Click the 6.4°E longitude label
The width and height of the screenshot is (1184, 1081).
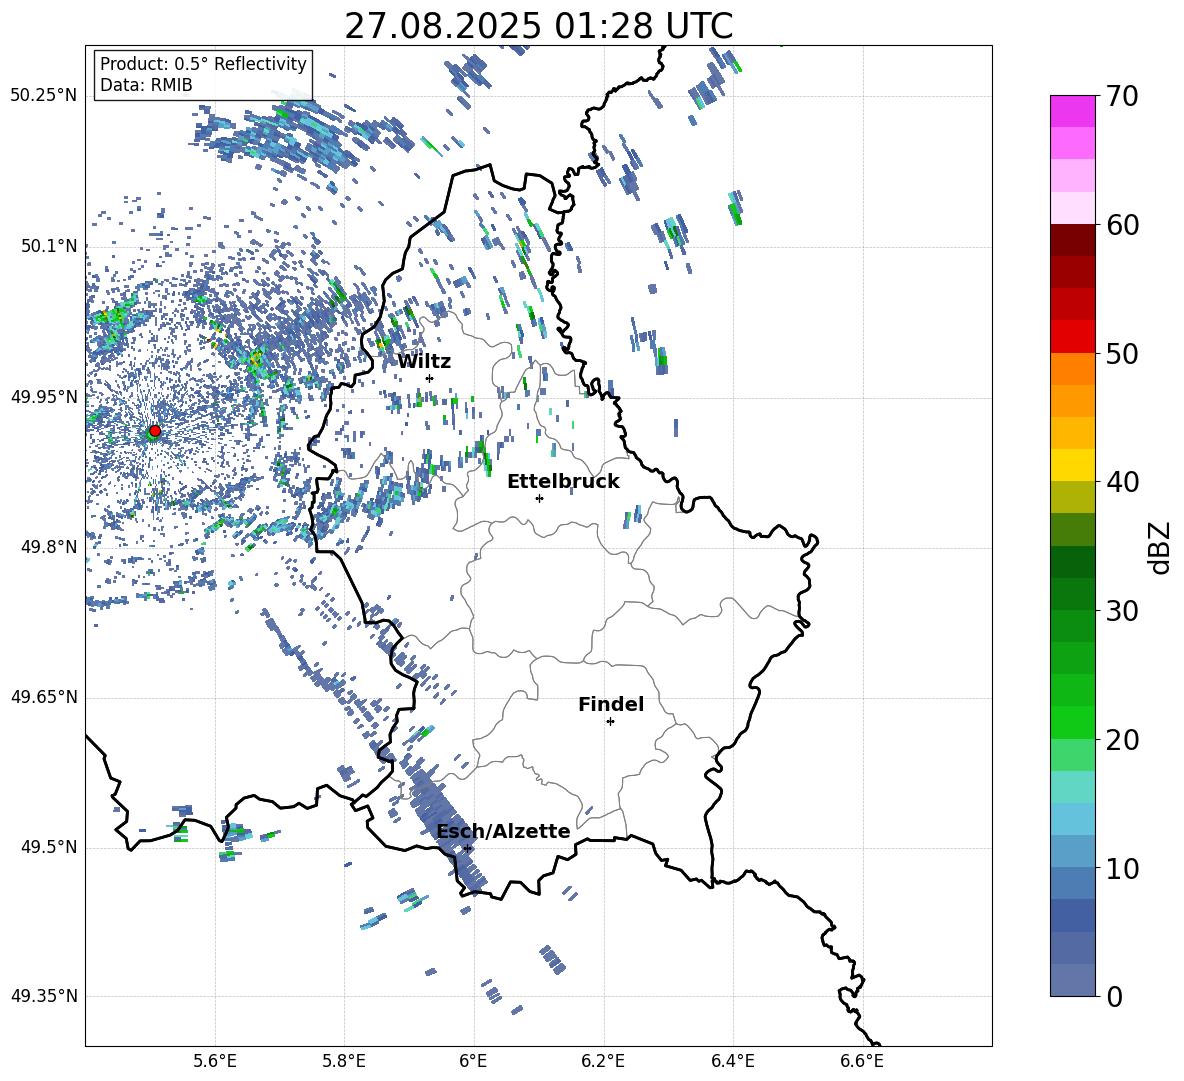(x=732, y=1061)
